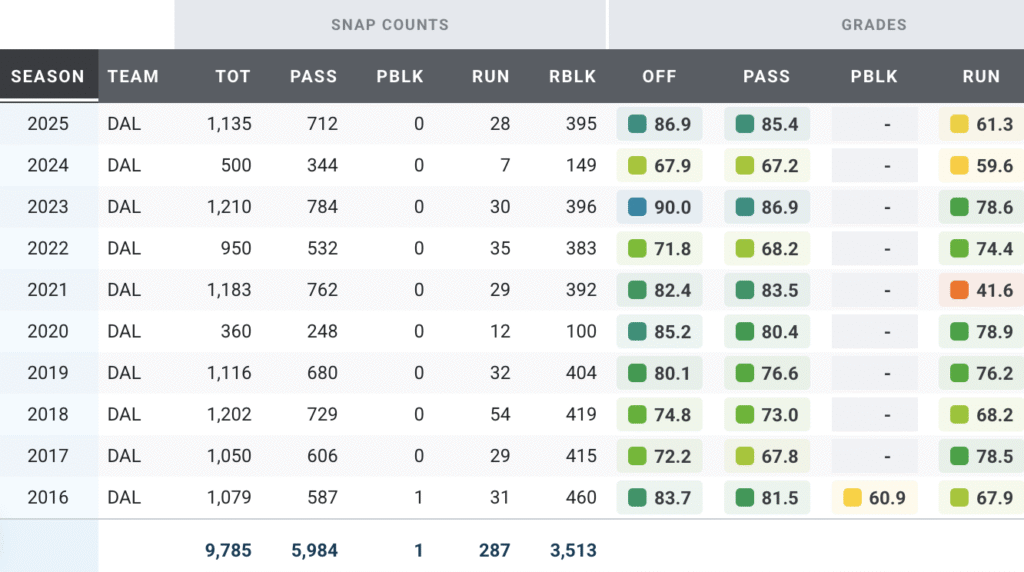The height and width of the screenshot is (572, 1024).
Task: Click the 1,210 total snaps cell
Action: tap(229, 207)
